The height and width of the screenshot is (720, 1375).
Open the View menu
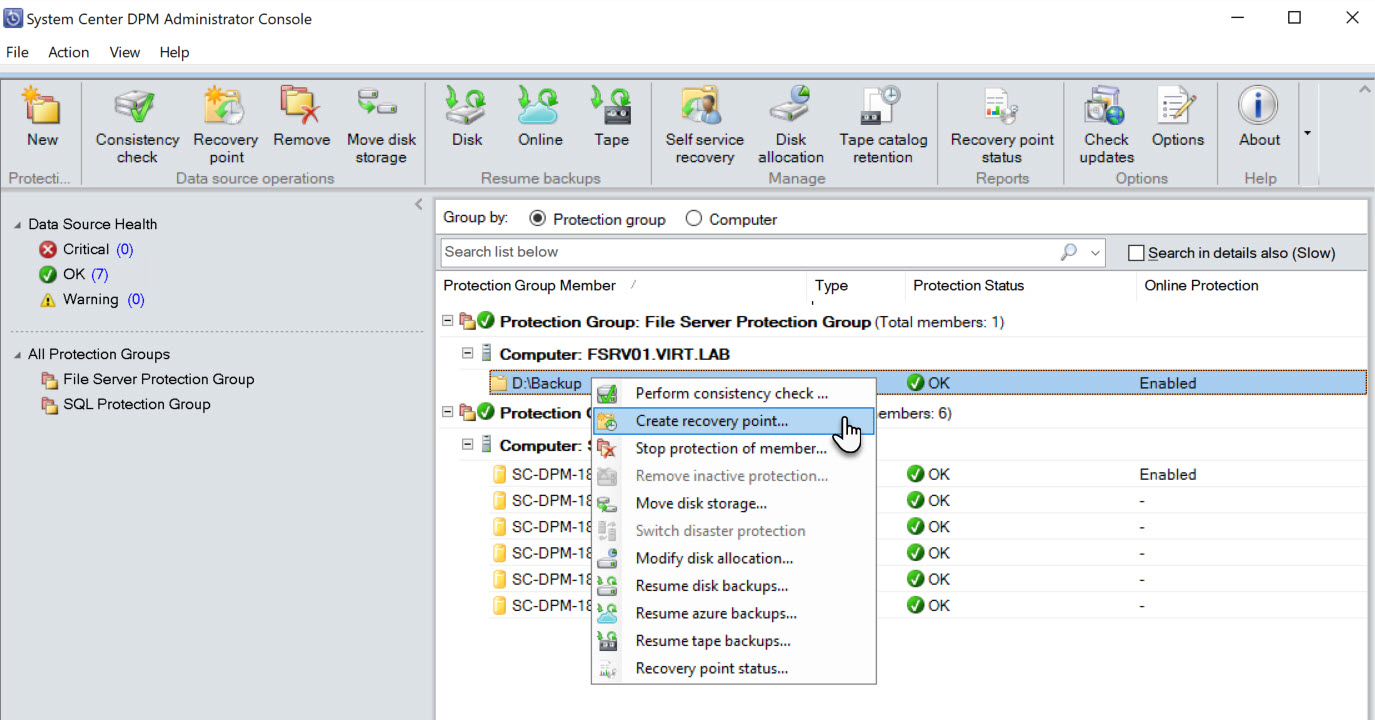pyautogui.click(x=124, y=52)
